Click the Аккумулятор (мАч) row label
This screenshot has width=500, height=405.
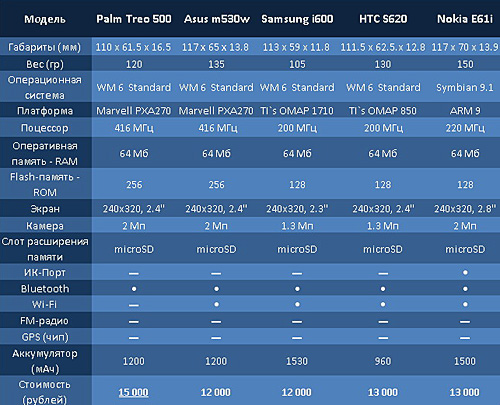[x=45, y=361]
